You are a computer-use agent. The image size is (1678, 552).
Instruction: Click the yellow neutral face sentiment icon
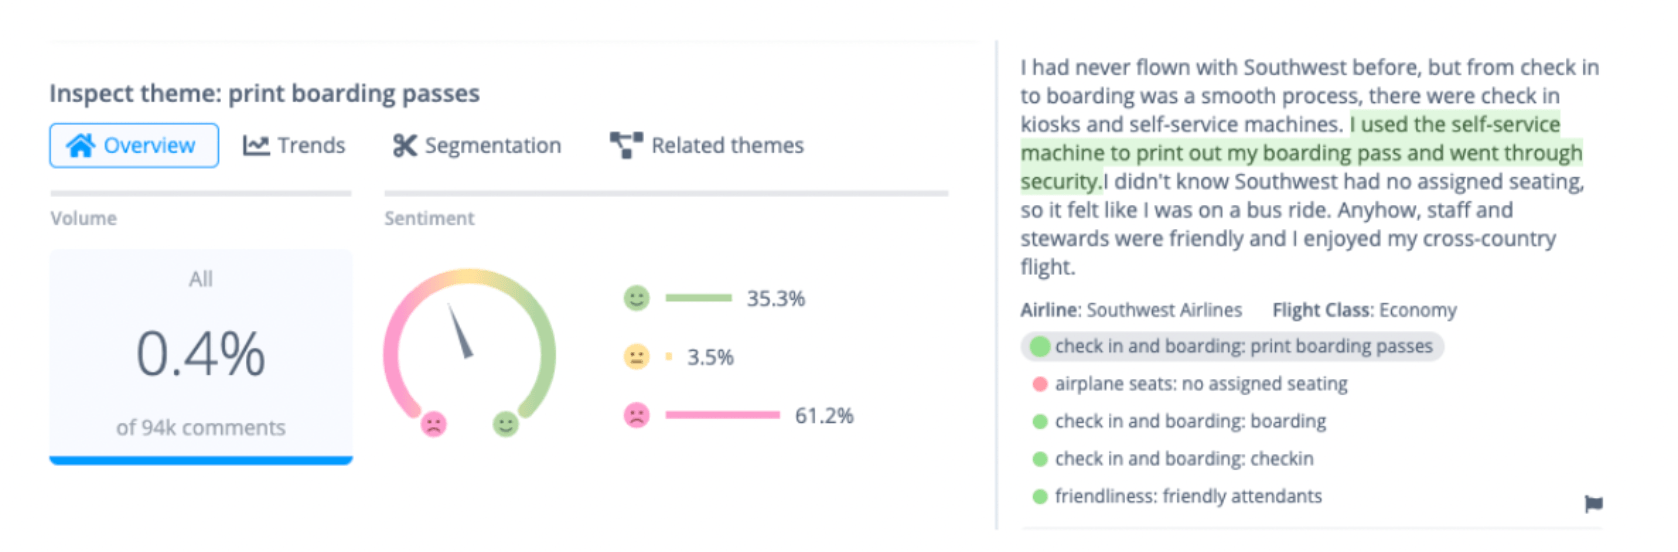coord(637,357)
